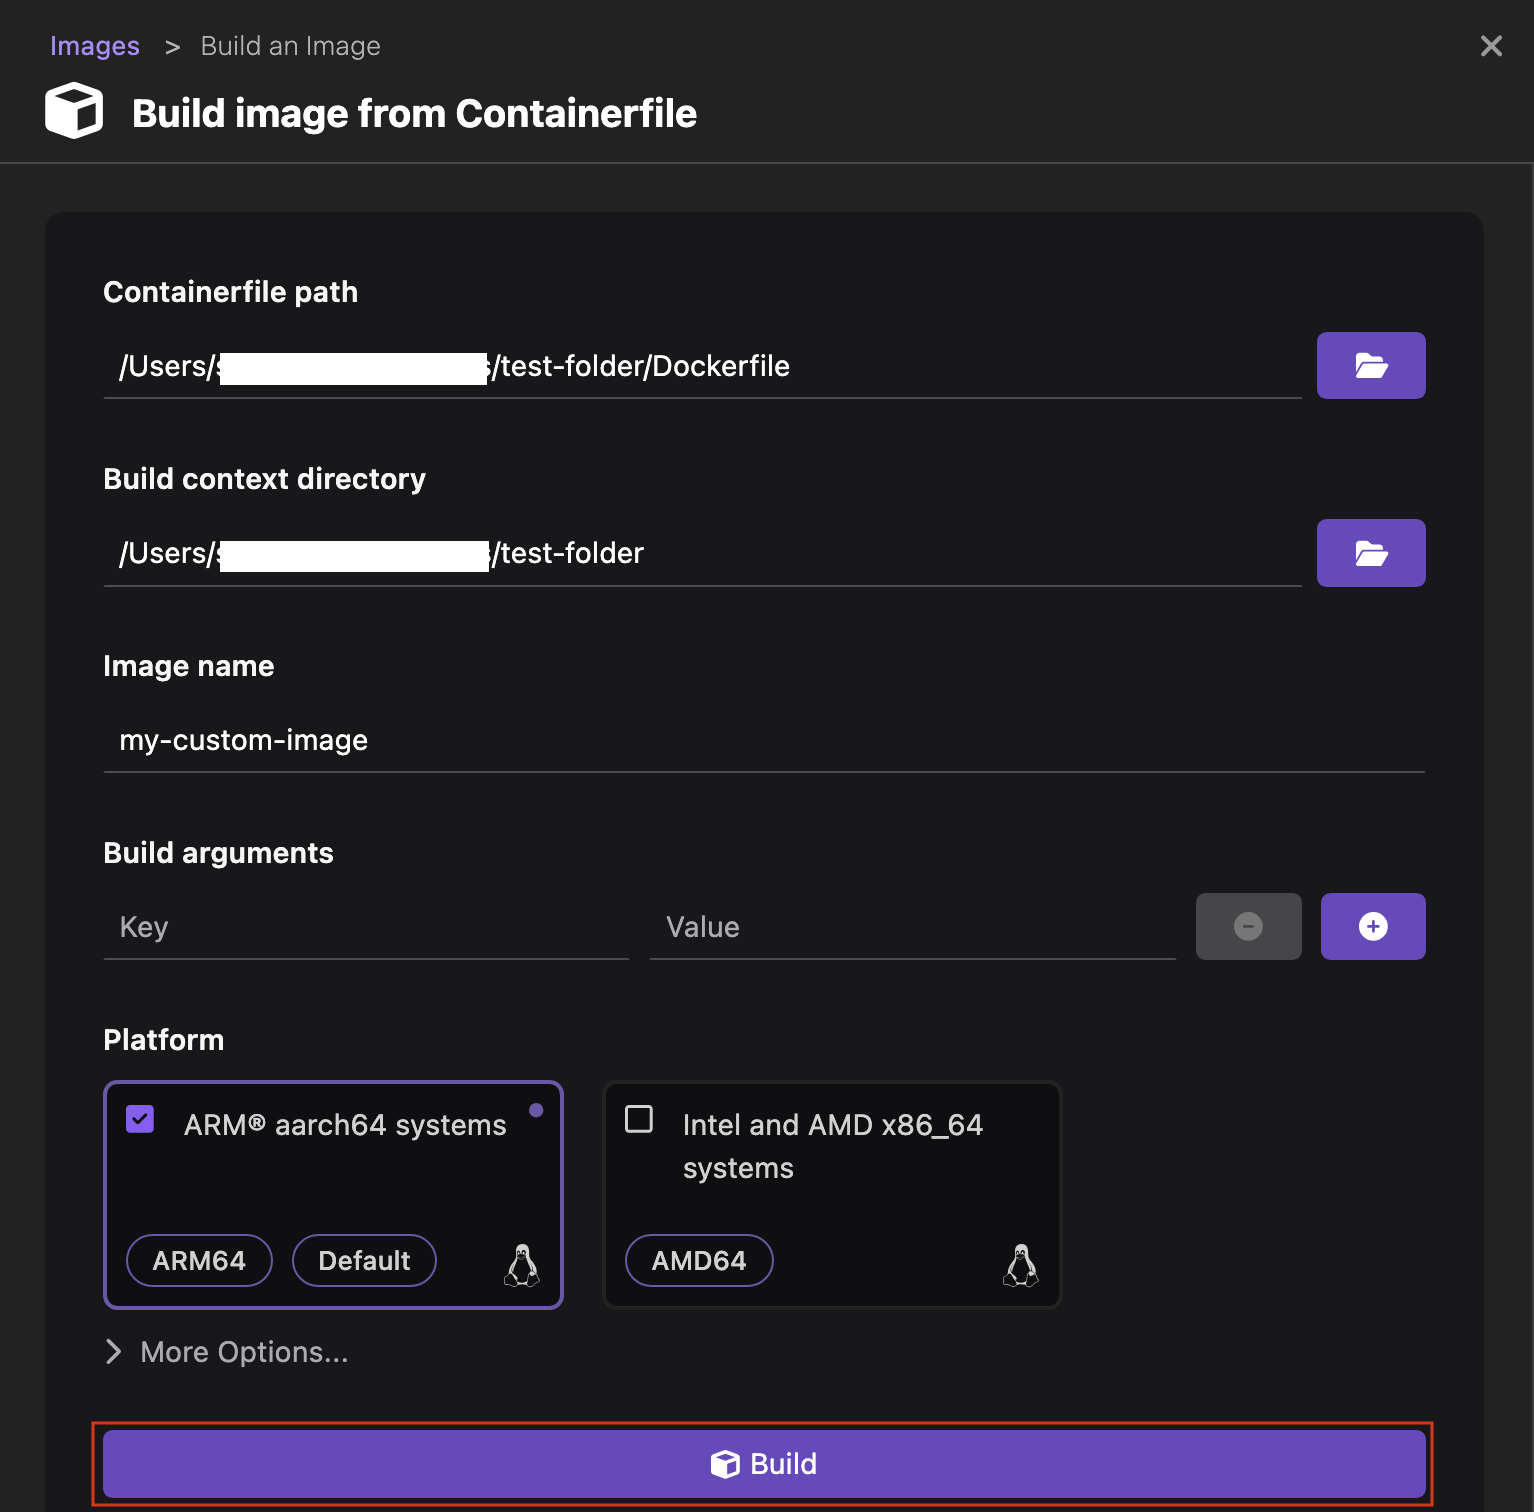Remove the build argument row

(x=1247, y=926)
